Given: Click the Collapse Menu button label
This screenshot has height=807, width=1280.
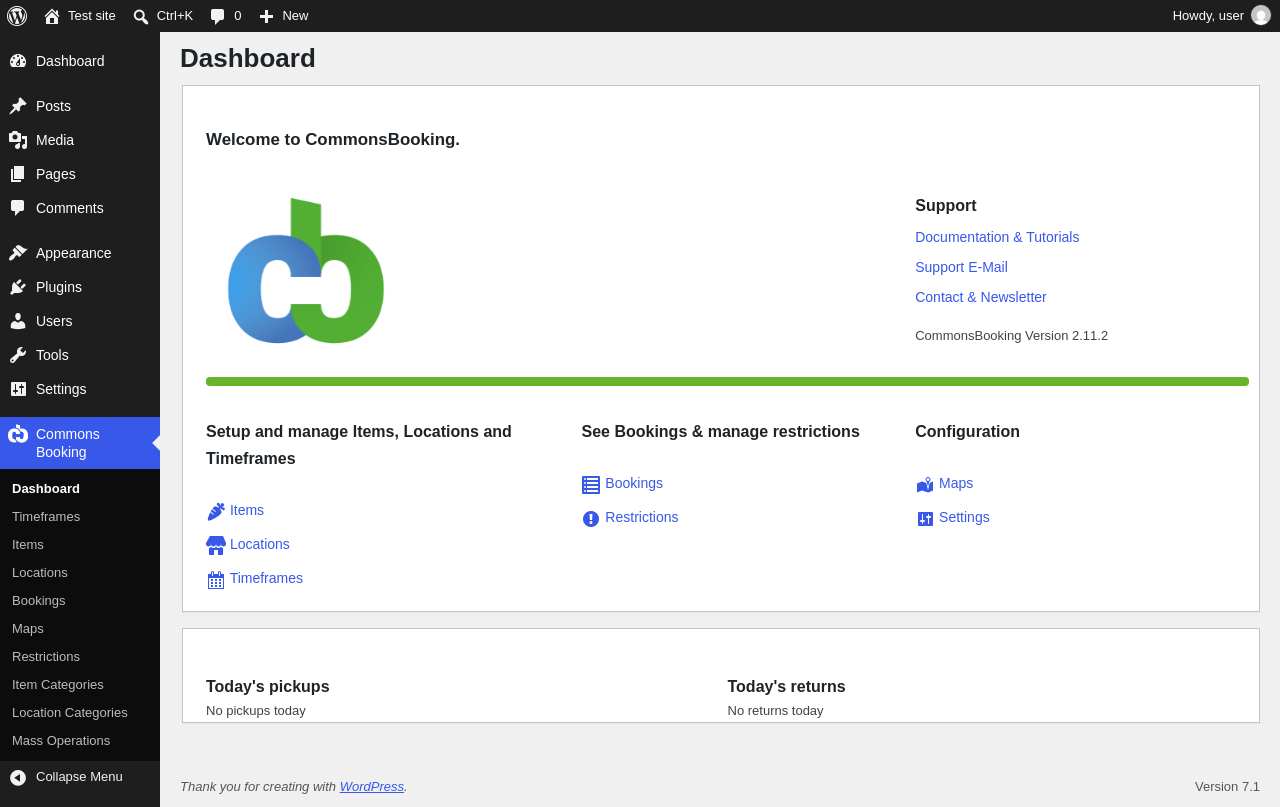Looking at the screenshot, I should pos(79,777).
